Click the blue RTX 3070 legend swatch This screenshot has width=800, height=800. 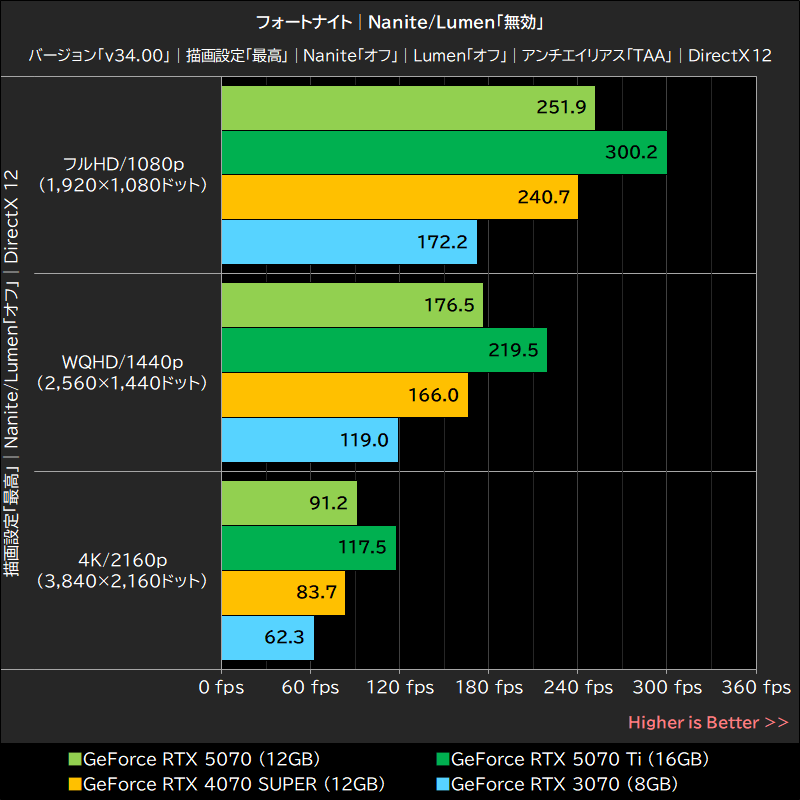point(443,784)
